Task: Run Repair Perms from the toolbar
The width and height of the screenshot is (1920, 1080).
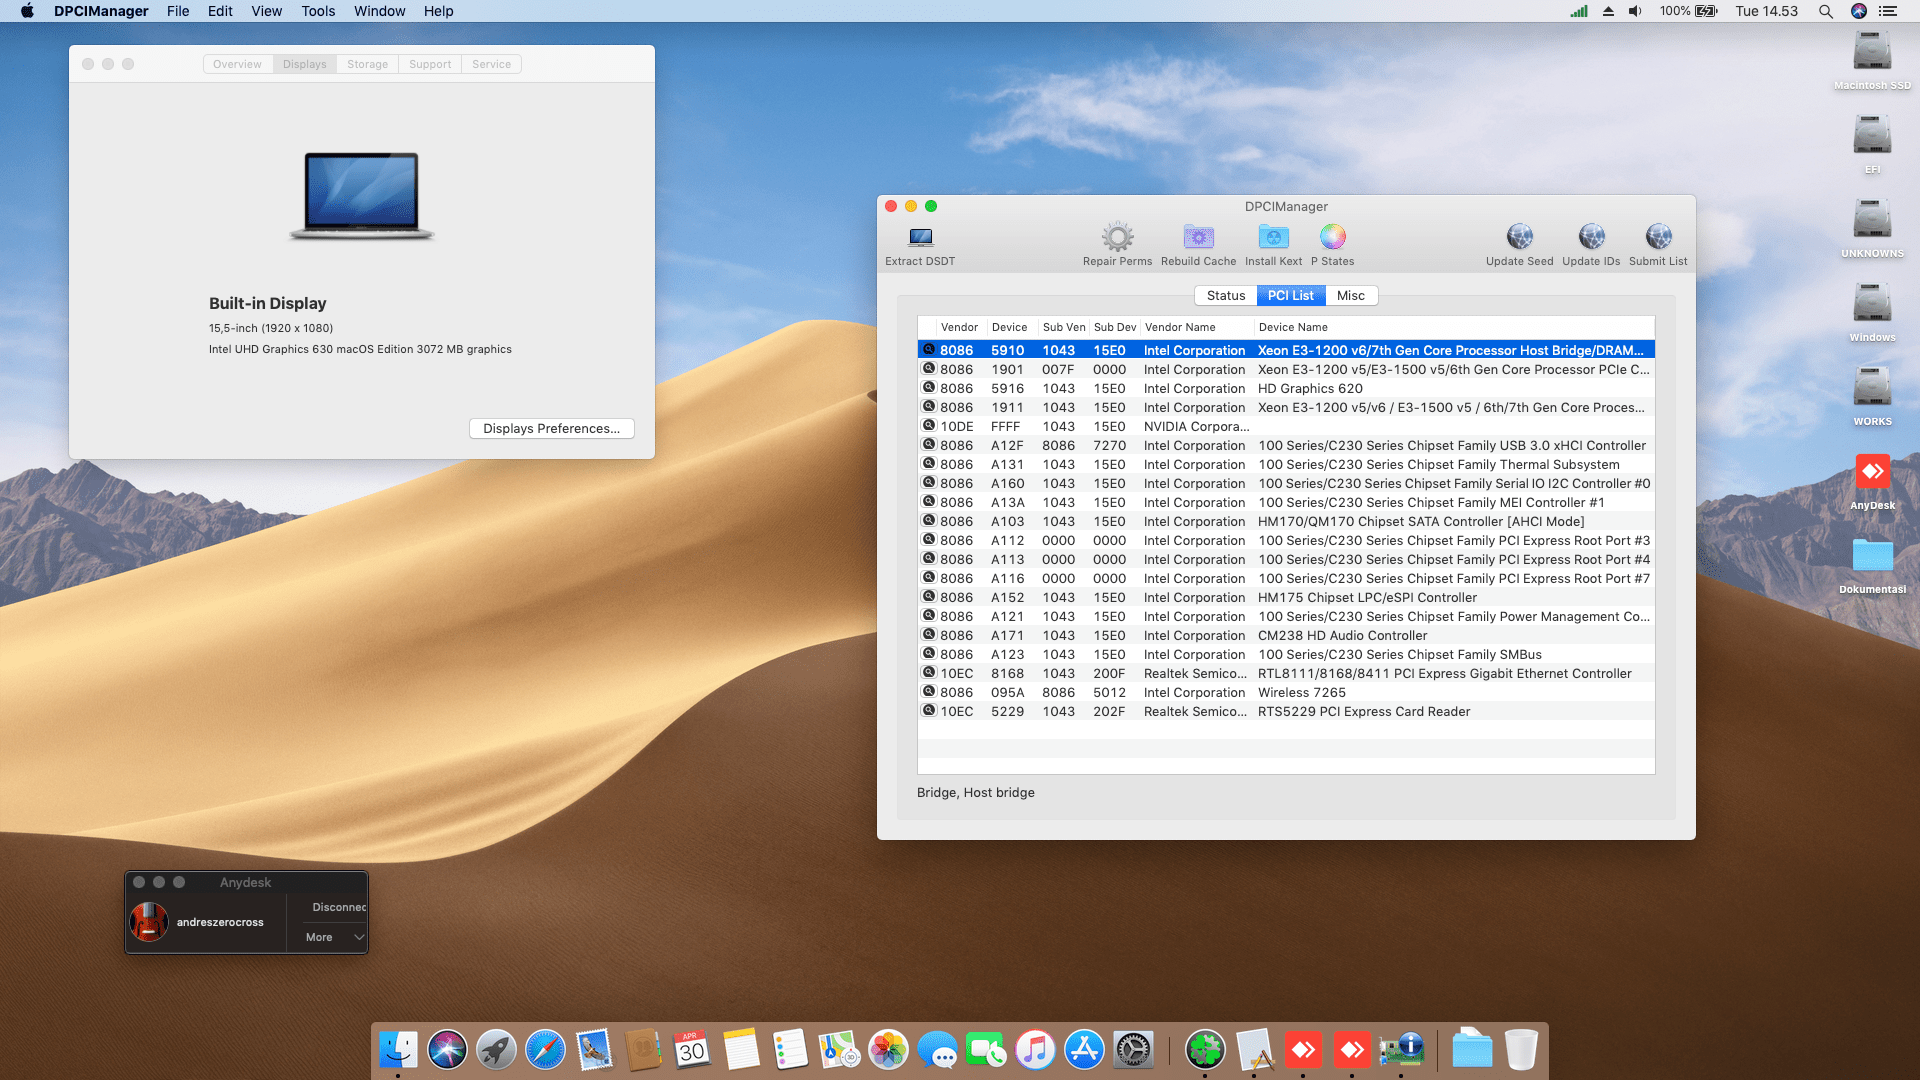Action: (1117, 237)
